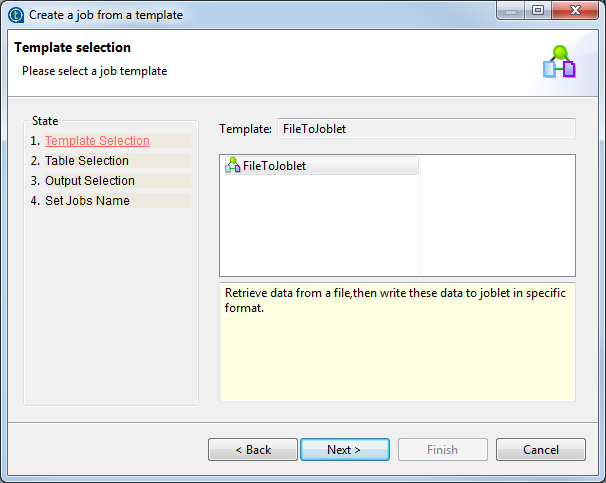This screenshot has width=606, height=483.
Task: Minimize the wizard dialog window
Action: point(511,14)
